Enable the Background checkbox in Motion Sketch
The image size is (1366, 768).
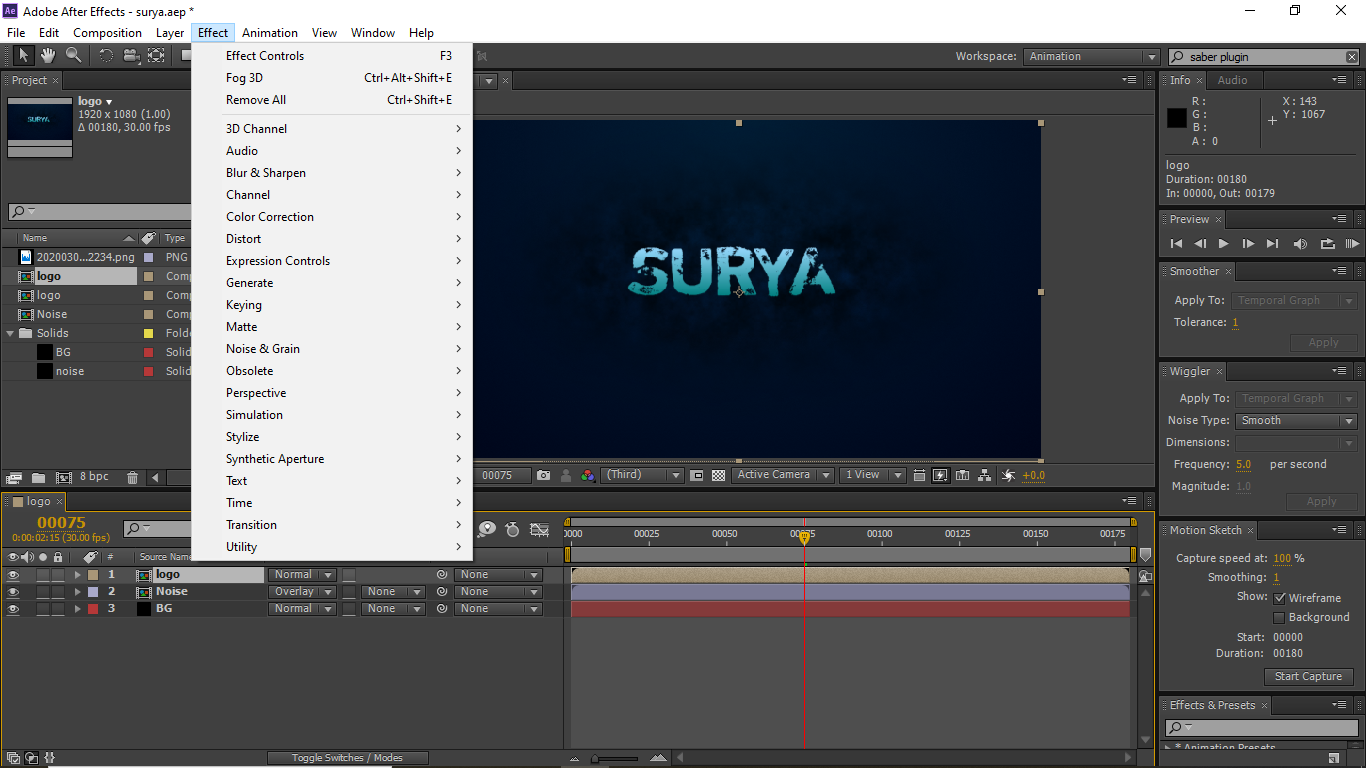tap(1279, 618)
